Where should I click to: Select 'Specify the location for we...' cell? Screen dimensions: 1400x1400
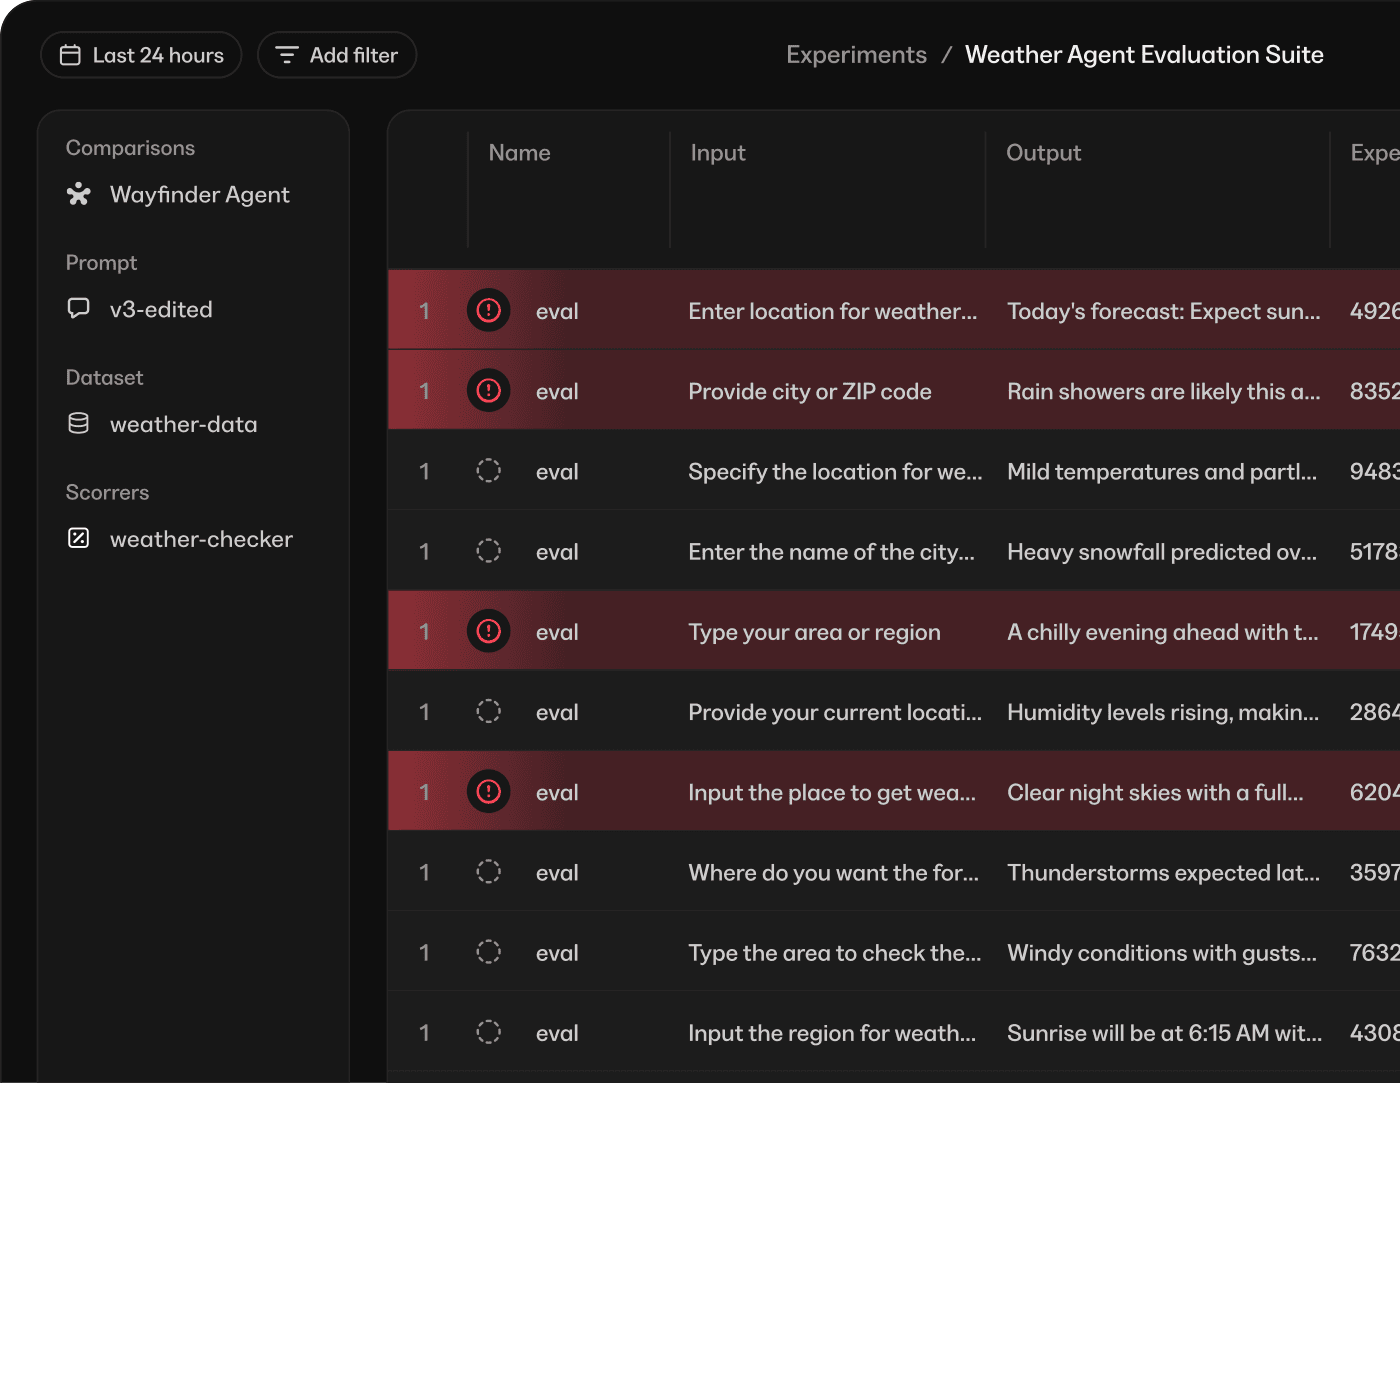click(835, 472)
